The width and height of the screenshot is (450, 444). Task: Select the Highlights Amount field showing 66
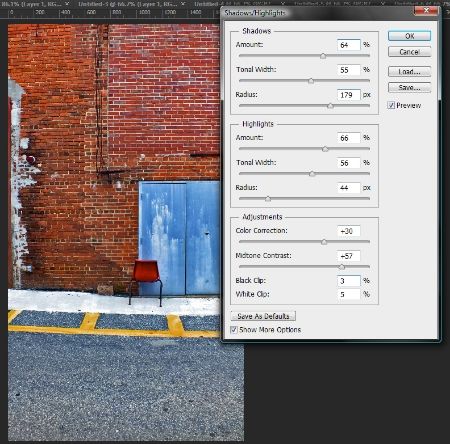click(349, 138)
